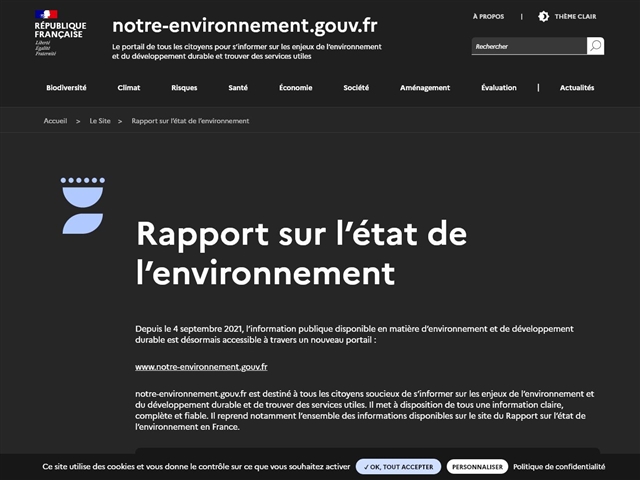This screenshot has height=480, width=640.
Task: Click the search magnifier icon
Action: pyautogui.click(x=596, y=46)
